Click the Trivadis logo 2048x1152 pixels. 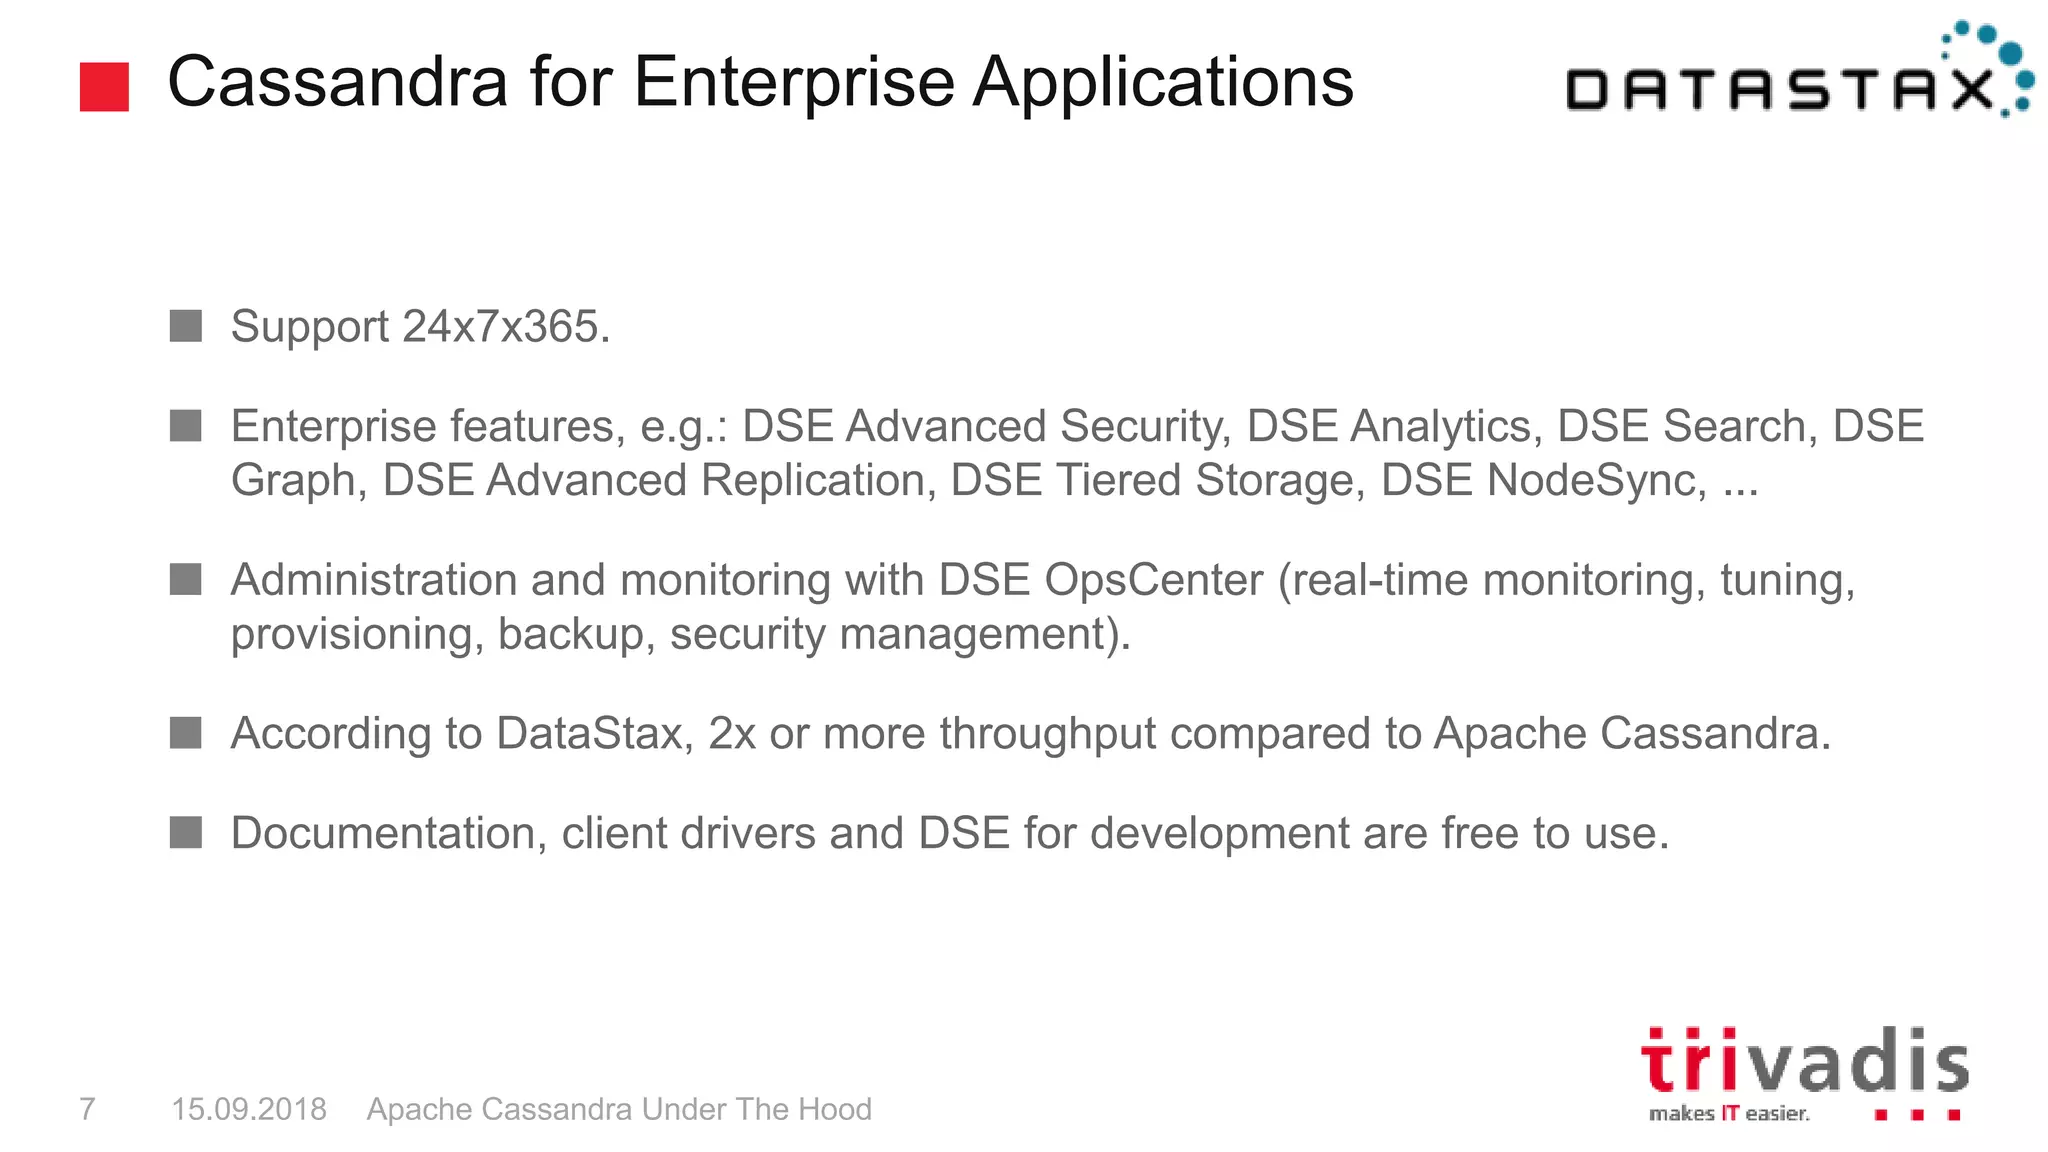point(1805,1074)
